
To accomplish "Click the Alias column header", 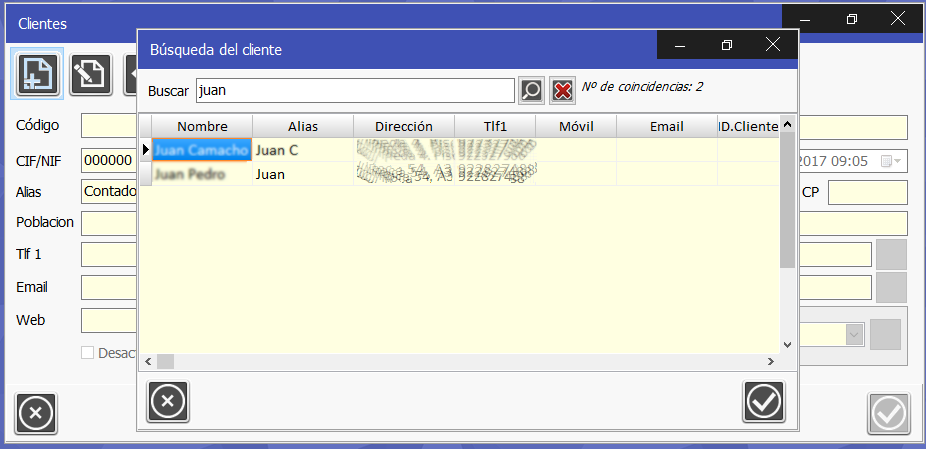I will [302, 126].
